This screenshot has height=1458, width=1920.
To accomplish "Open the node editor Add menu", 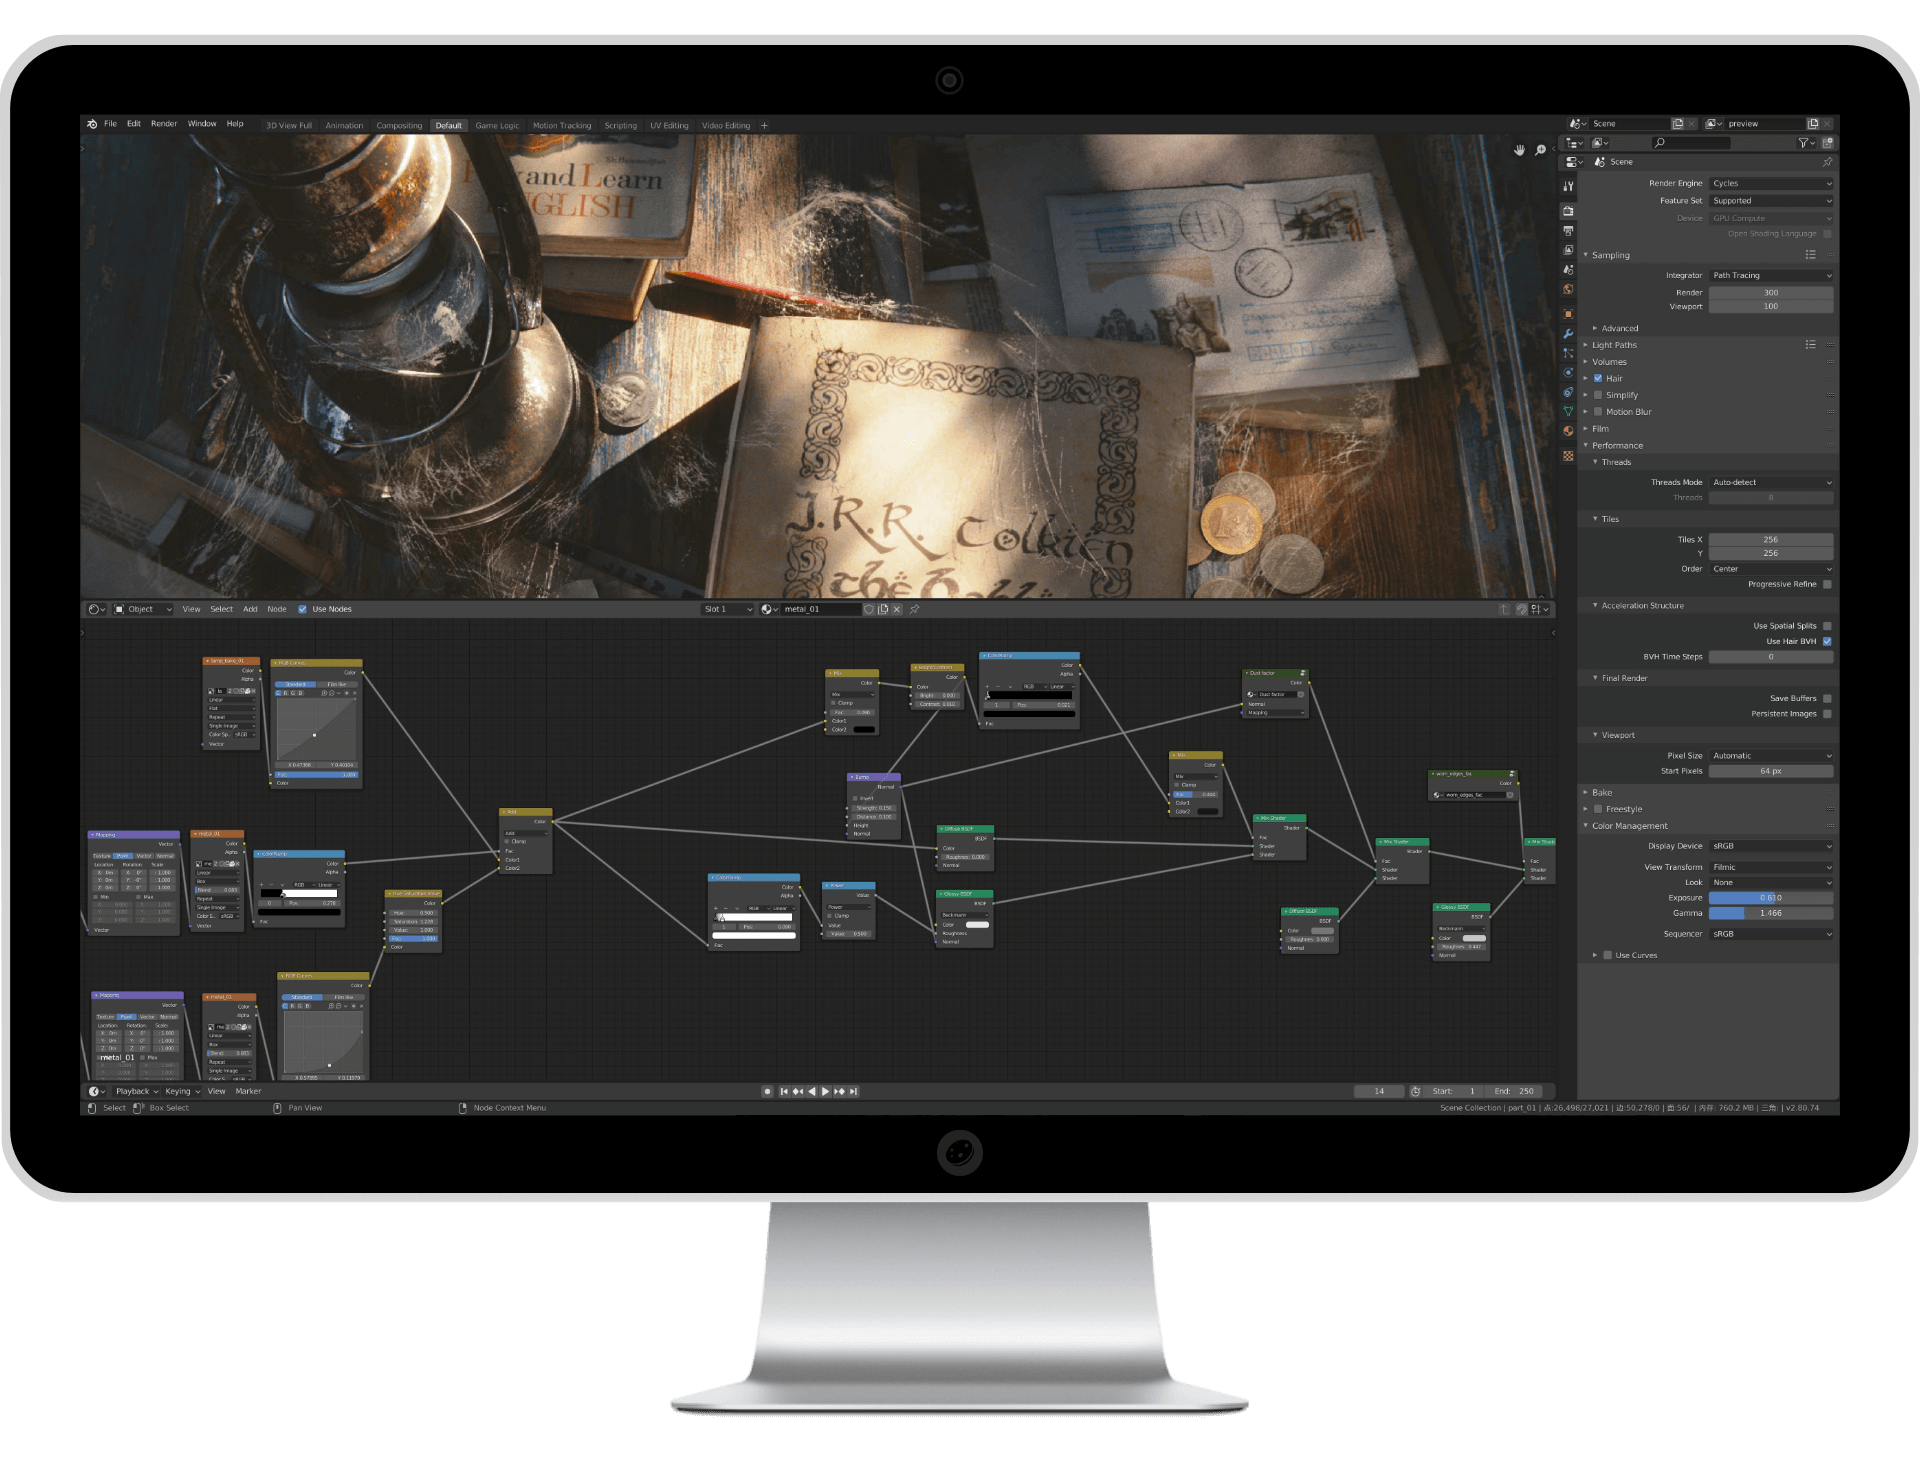I will click(x=250, y=609).
